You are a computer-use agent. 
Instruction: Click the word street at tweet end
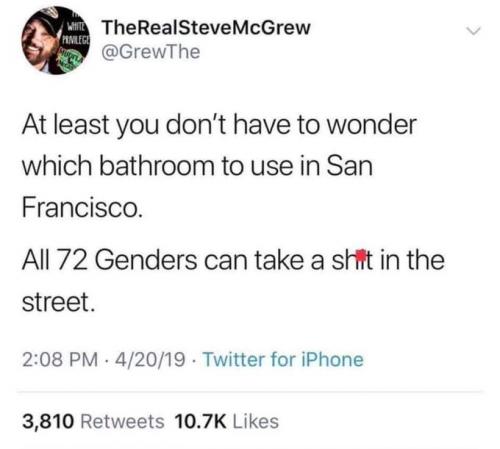[x=58, y=302]
